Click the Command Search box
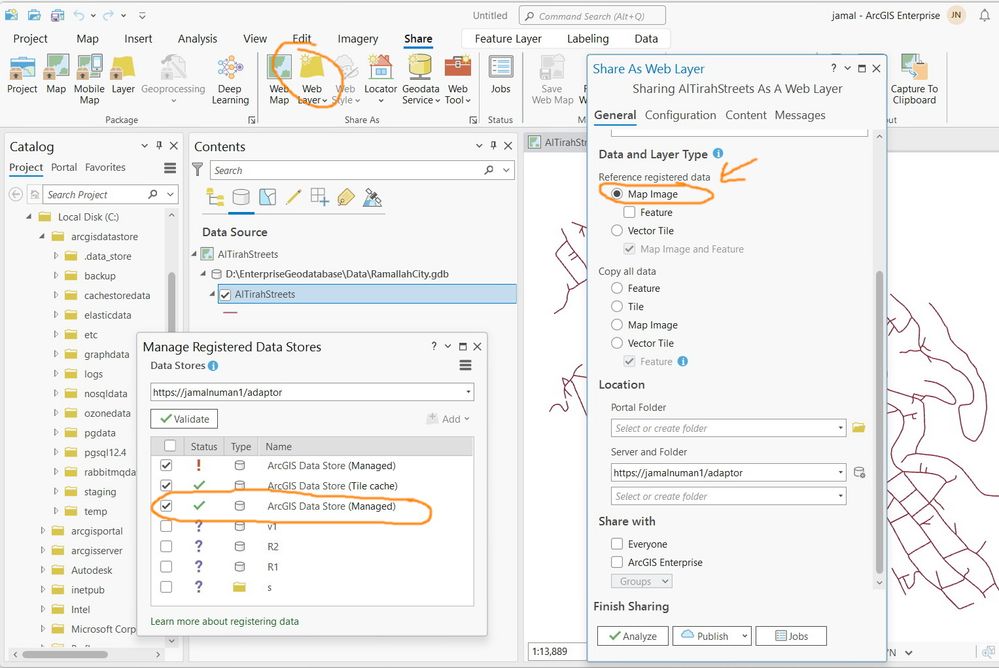The image size is (999, 668). pyautogui.click(x=593, y=16)
